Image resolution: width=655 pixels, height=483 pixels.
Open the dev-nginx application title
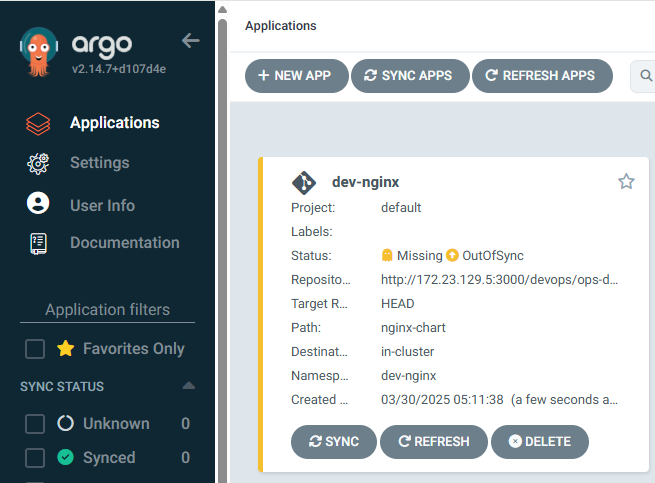point(366,182)
